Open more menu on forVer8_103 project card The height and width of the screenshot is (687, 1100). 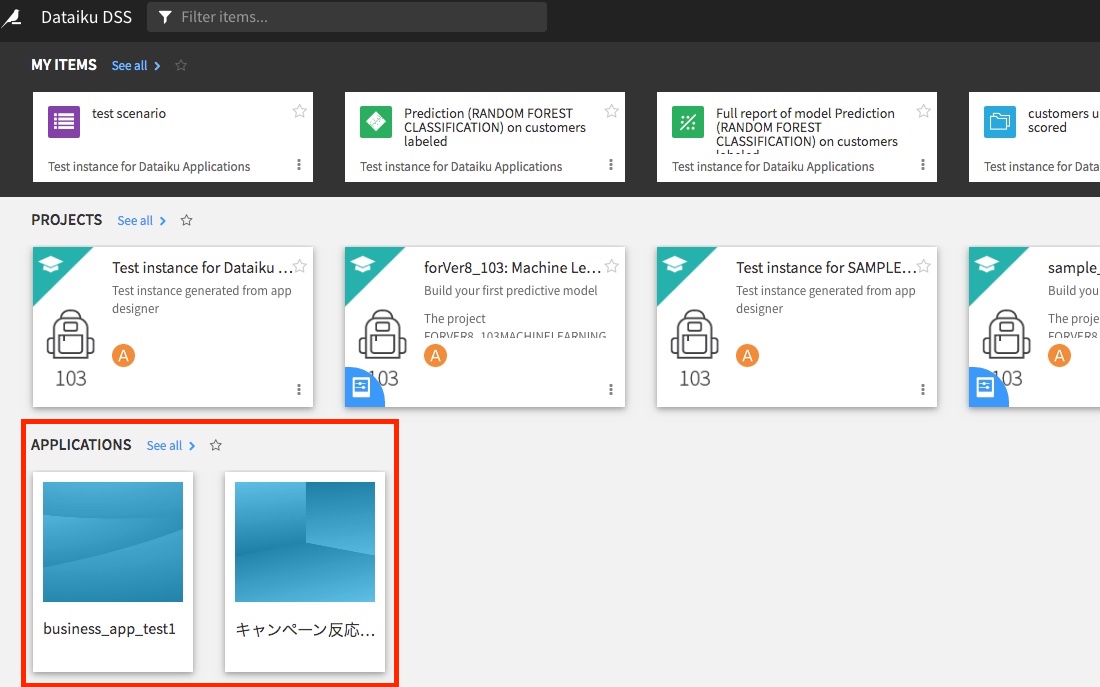point(611,389)
